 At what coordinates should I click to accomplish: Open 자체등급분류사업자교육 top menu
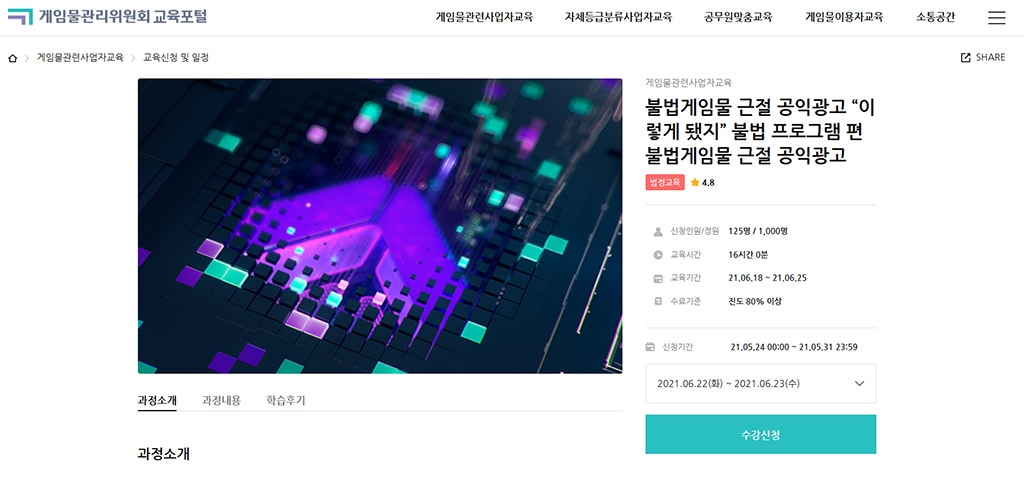[618, 18]
